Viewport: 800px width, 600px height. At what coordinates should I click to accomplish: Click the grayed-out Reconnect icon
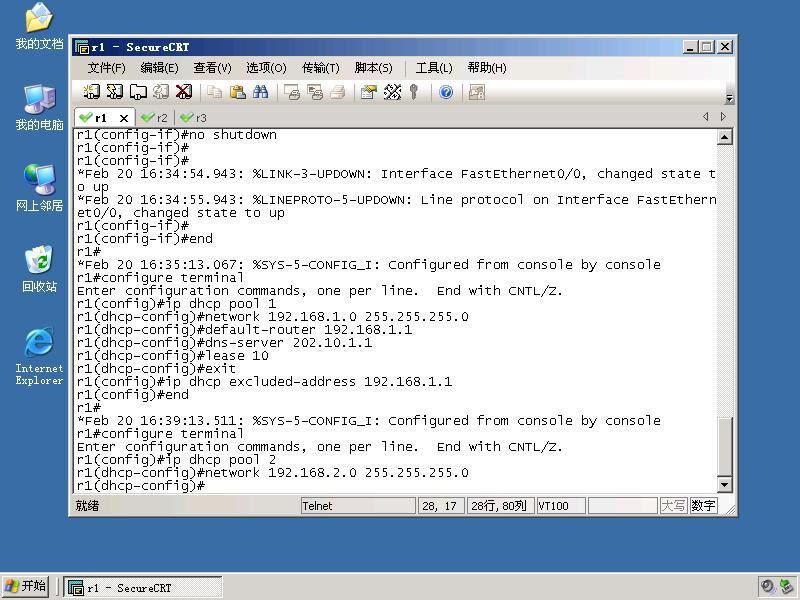(x=161, y=92)
